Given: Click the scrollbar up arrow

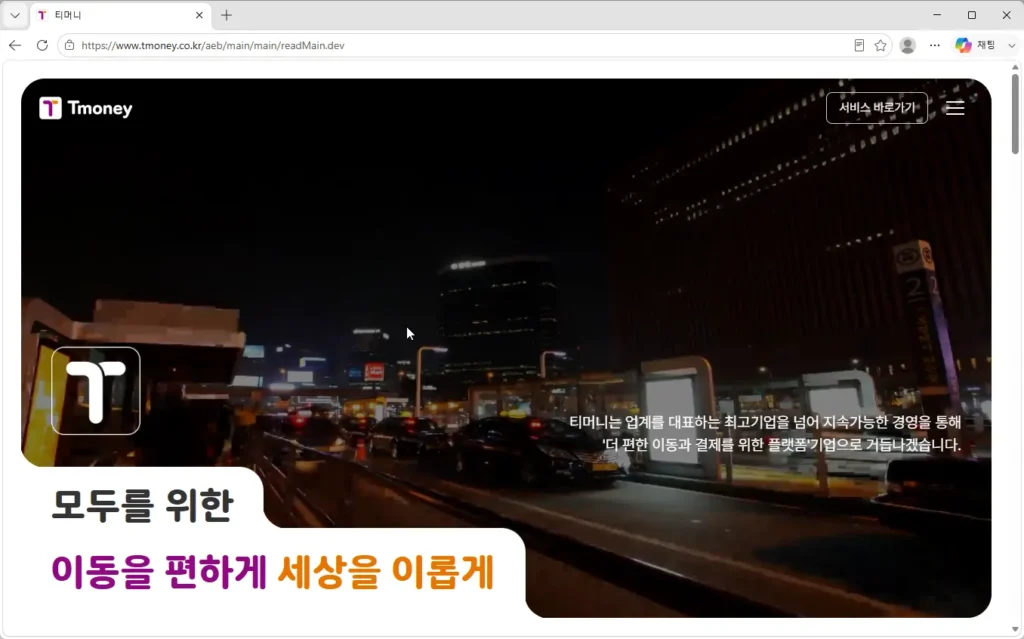Looking at the screenshot, I should tap(1015, 67).
